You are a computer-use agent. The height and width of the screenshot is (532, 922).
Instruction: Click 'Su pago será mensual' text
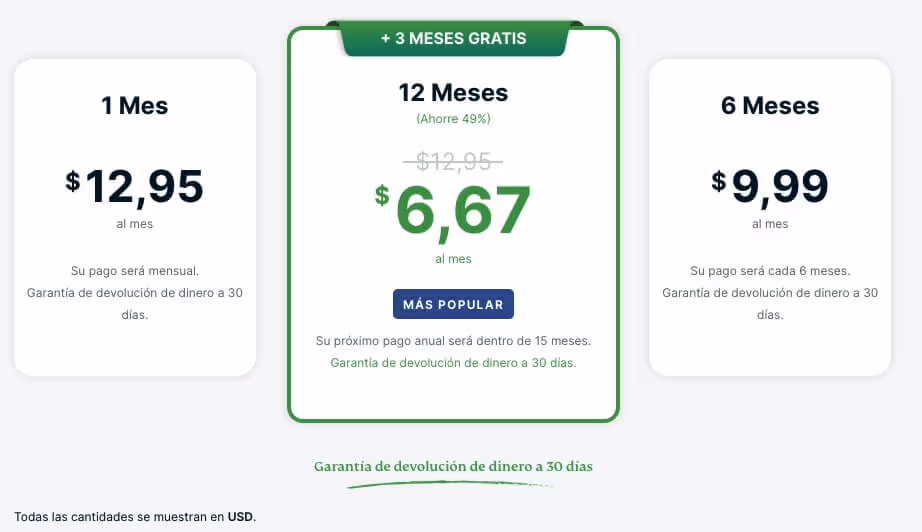(x=135, y=271)
